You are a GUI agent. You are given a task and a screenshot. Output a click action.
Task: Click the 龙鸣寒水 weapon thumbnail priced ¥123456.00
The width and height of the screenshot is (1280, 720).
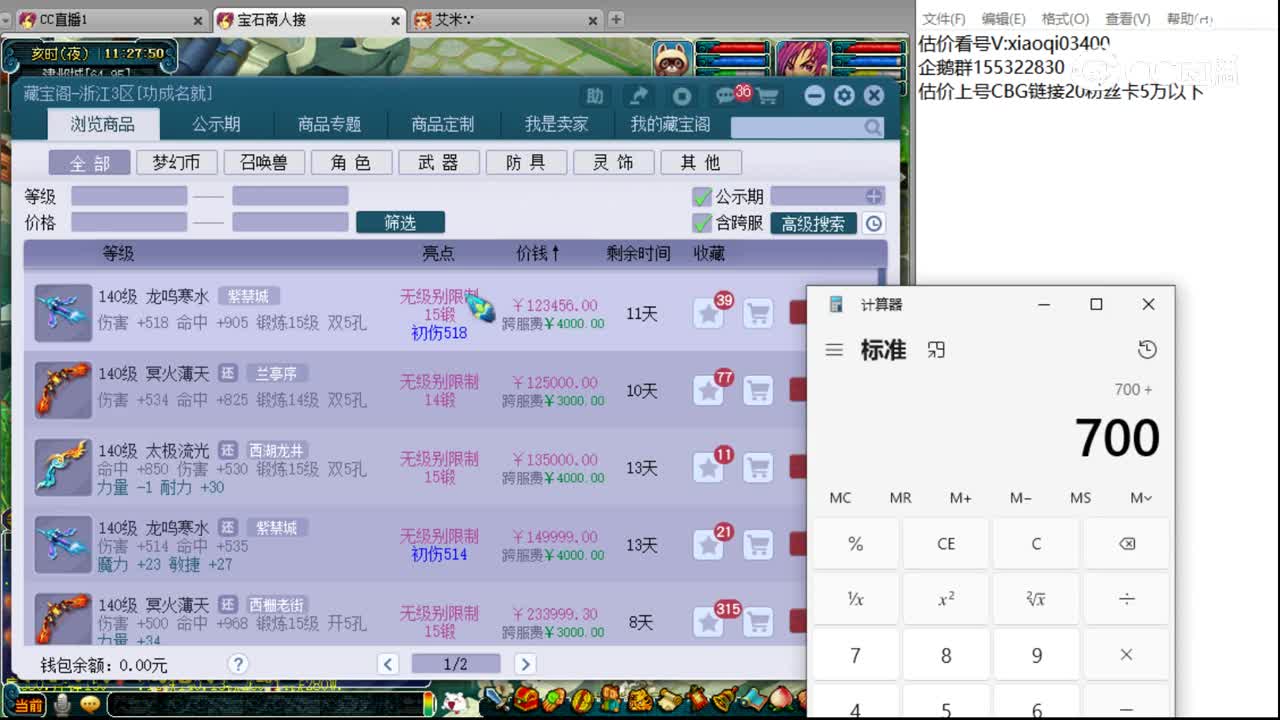(63, 313)
